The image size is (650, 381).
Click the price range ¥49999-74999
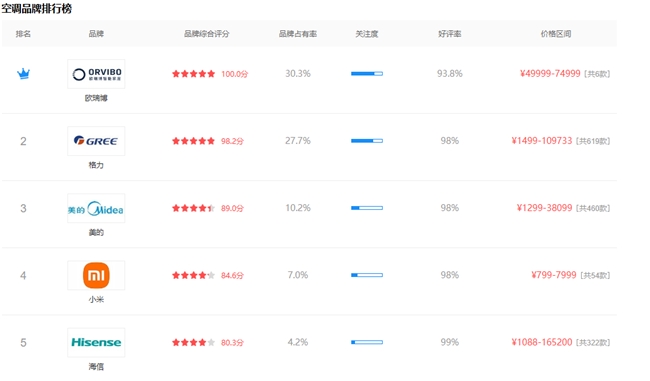pos(550,74)
